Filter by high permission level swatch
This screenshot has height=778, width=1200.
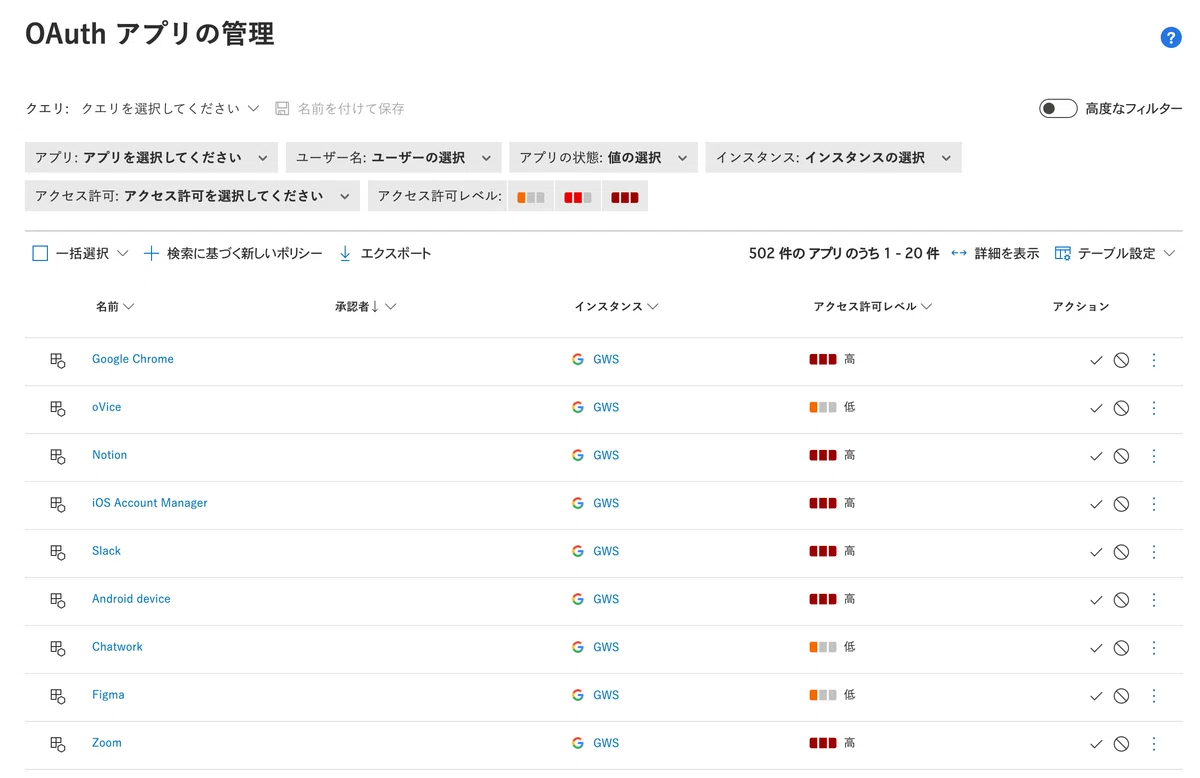[625, 197]
